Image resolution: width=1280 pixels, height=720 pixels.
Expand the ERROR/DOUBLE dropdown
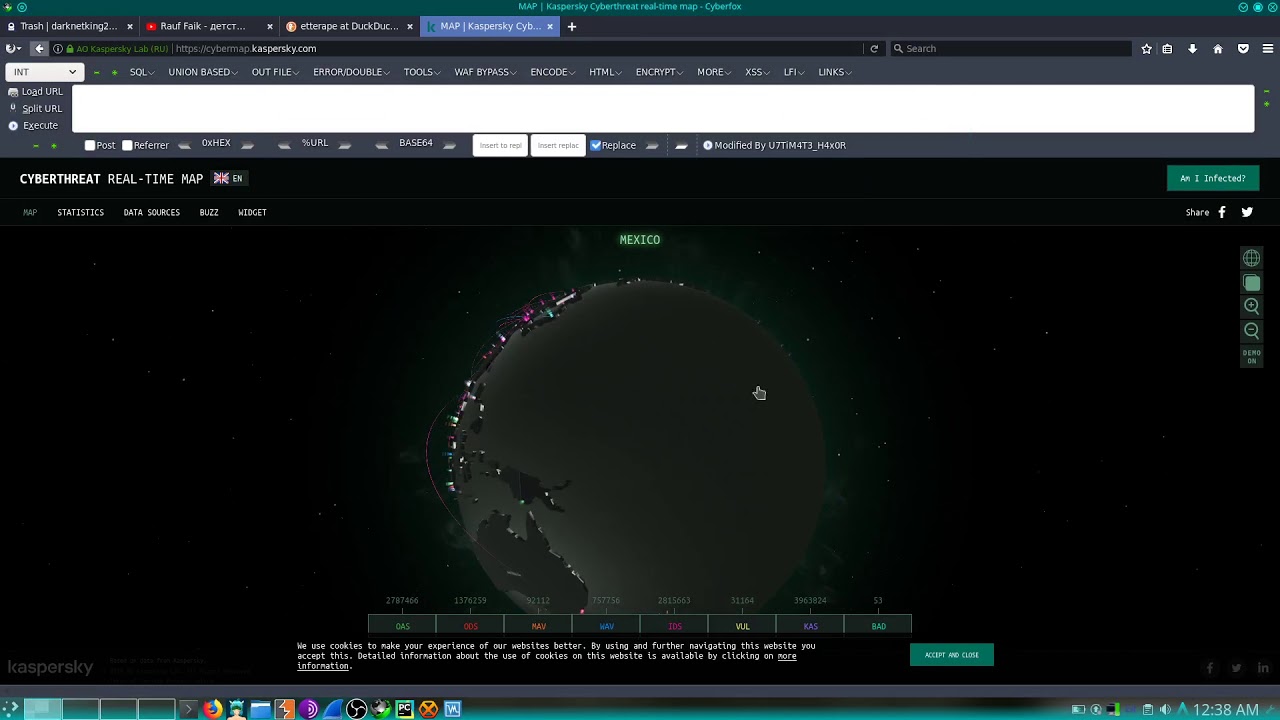(x=351, y=72)
